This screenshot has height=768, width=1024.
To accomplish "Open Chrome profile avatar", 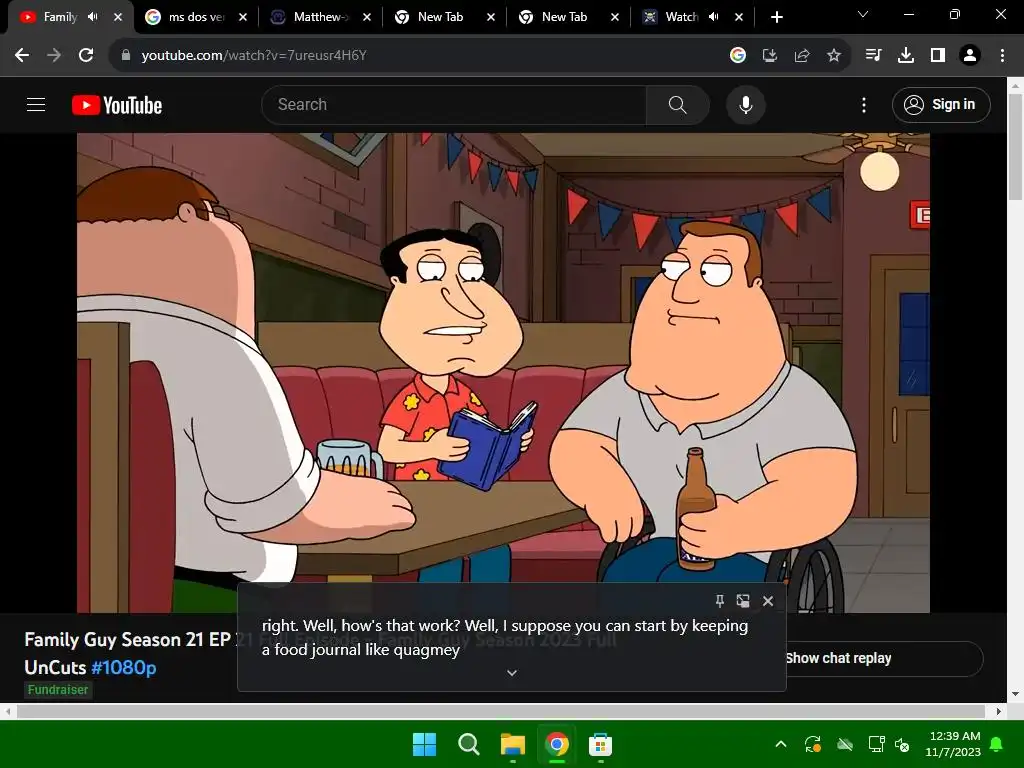I will coord(970,56).
